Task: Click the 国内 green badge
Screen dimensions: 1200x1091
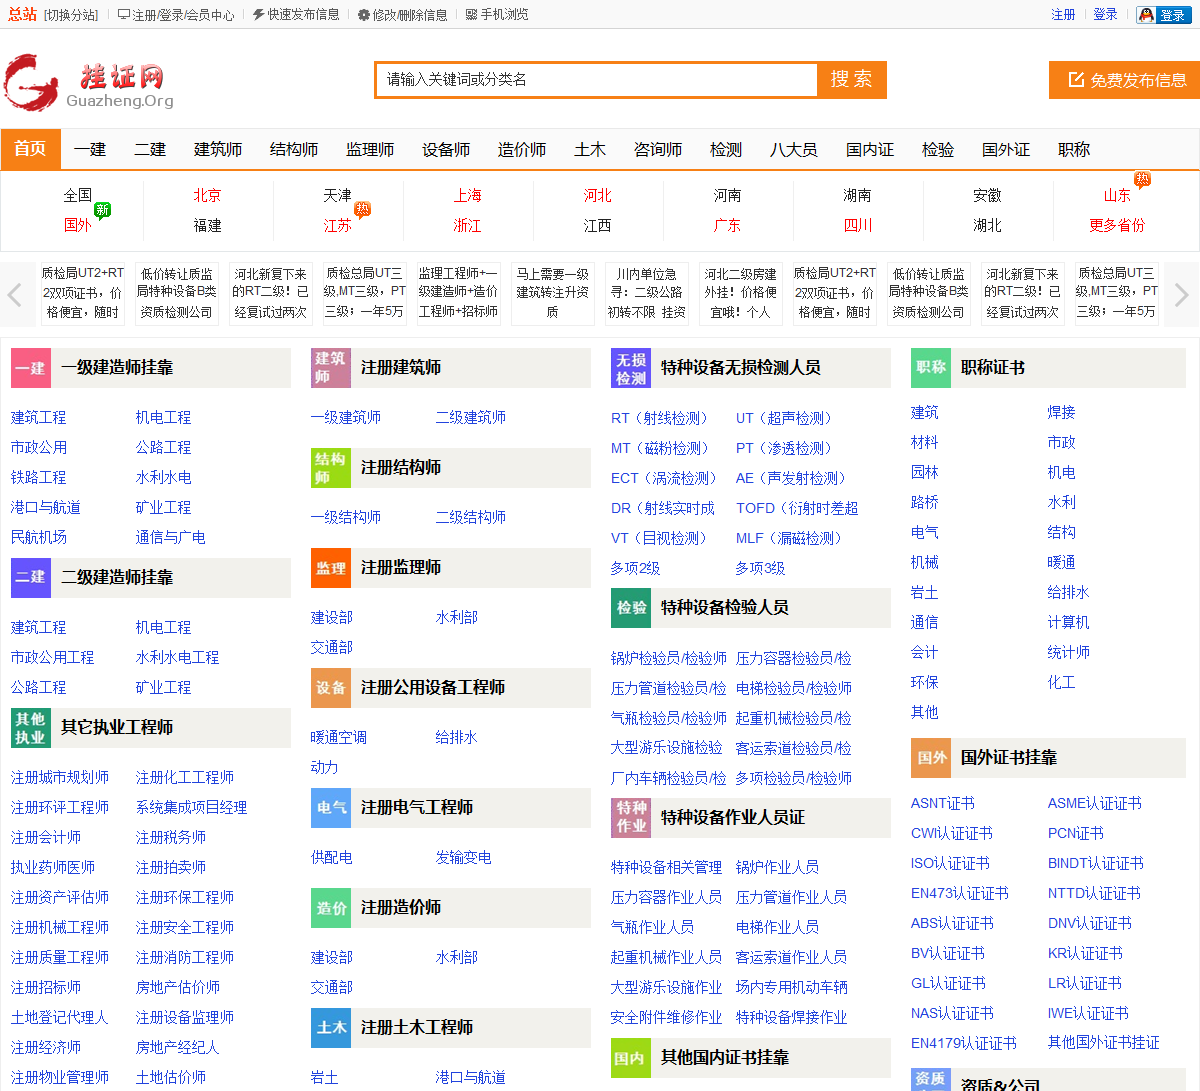Action: coord(631,1058)
